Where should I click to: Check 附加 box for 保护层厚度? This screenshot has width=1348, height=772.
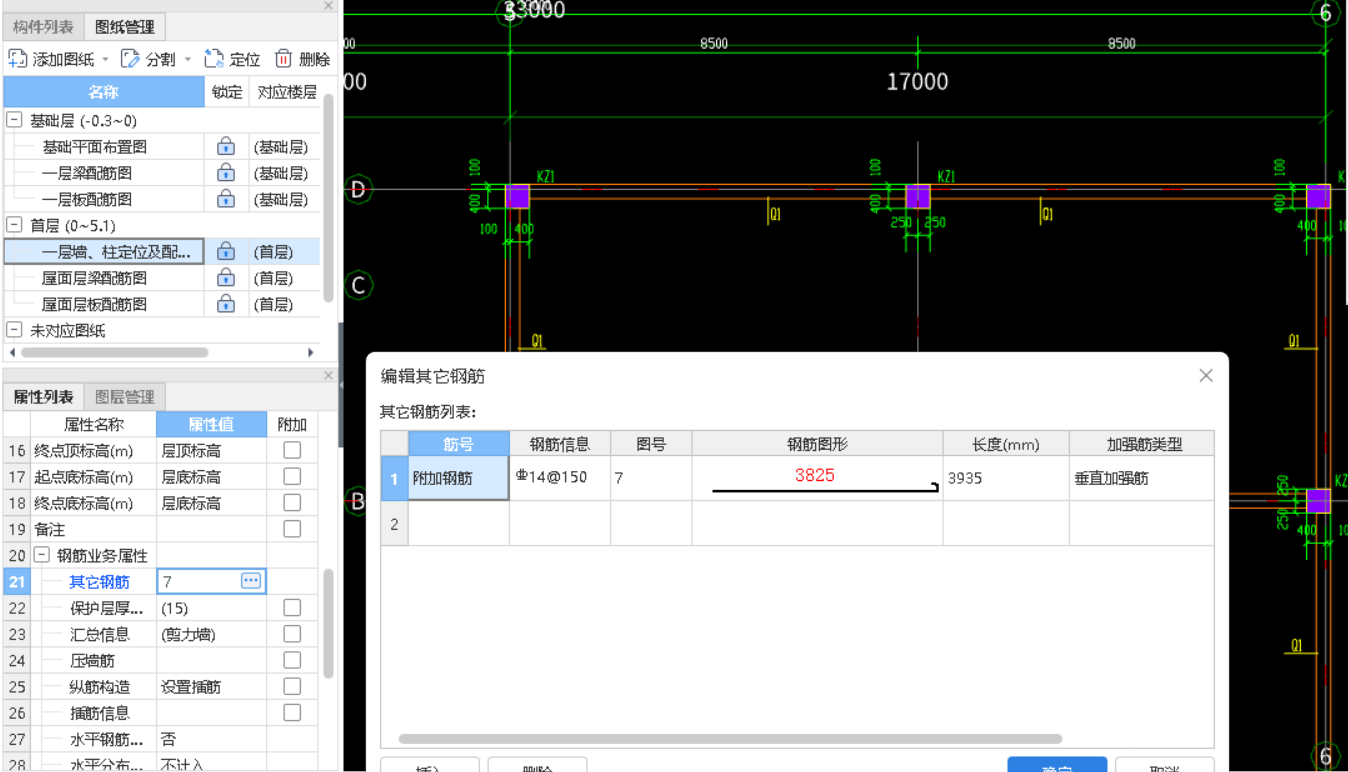point(292,607)
